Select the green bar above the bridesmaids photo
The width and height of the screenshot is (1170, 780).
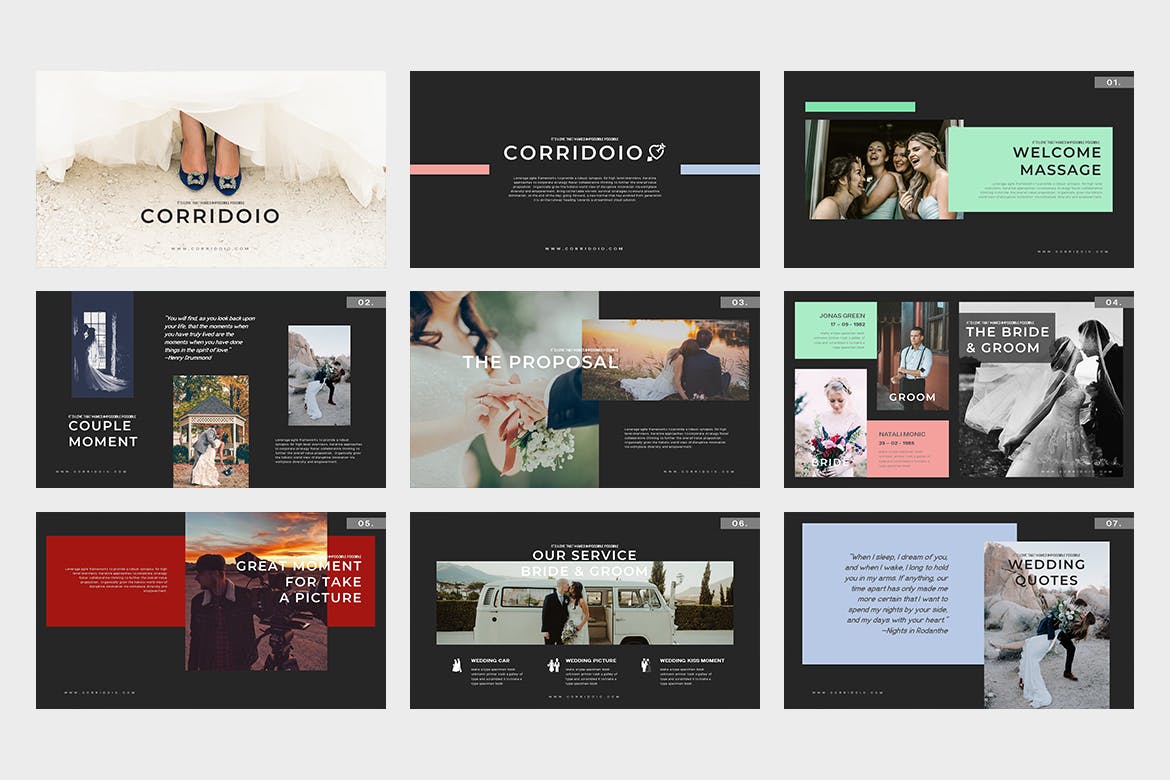point(860,107)
